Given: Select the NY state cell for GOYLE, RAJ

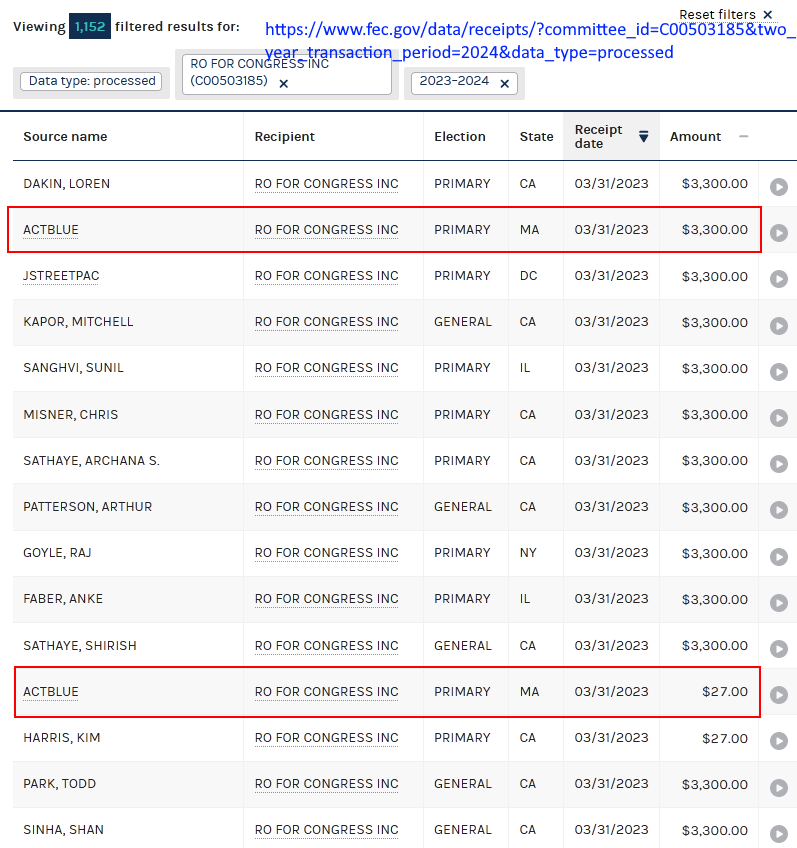Looking at the screenshot, I should coord(528,553).
